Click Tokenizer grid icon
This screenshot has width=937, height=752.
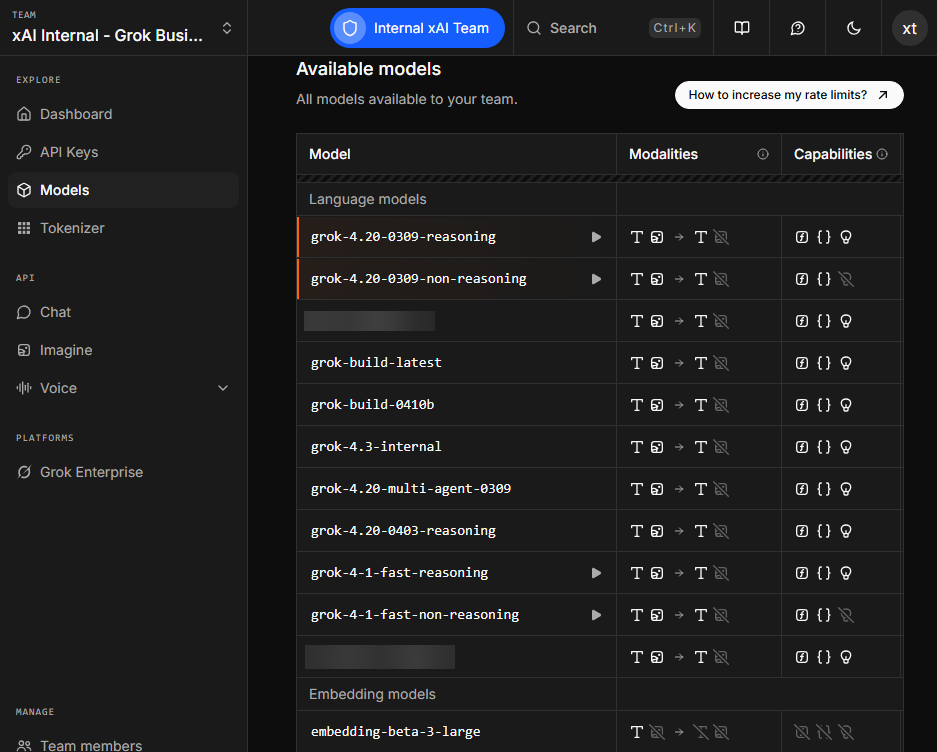pyautogui.click(x=24, y=228)
